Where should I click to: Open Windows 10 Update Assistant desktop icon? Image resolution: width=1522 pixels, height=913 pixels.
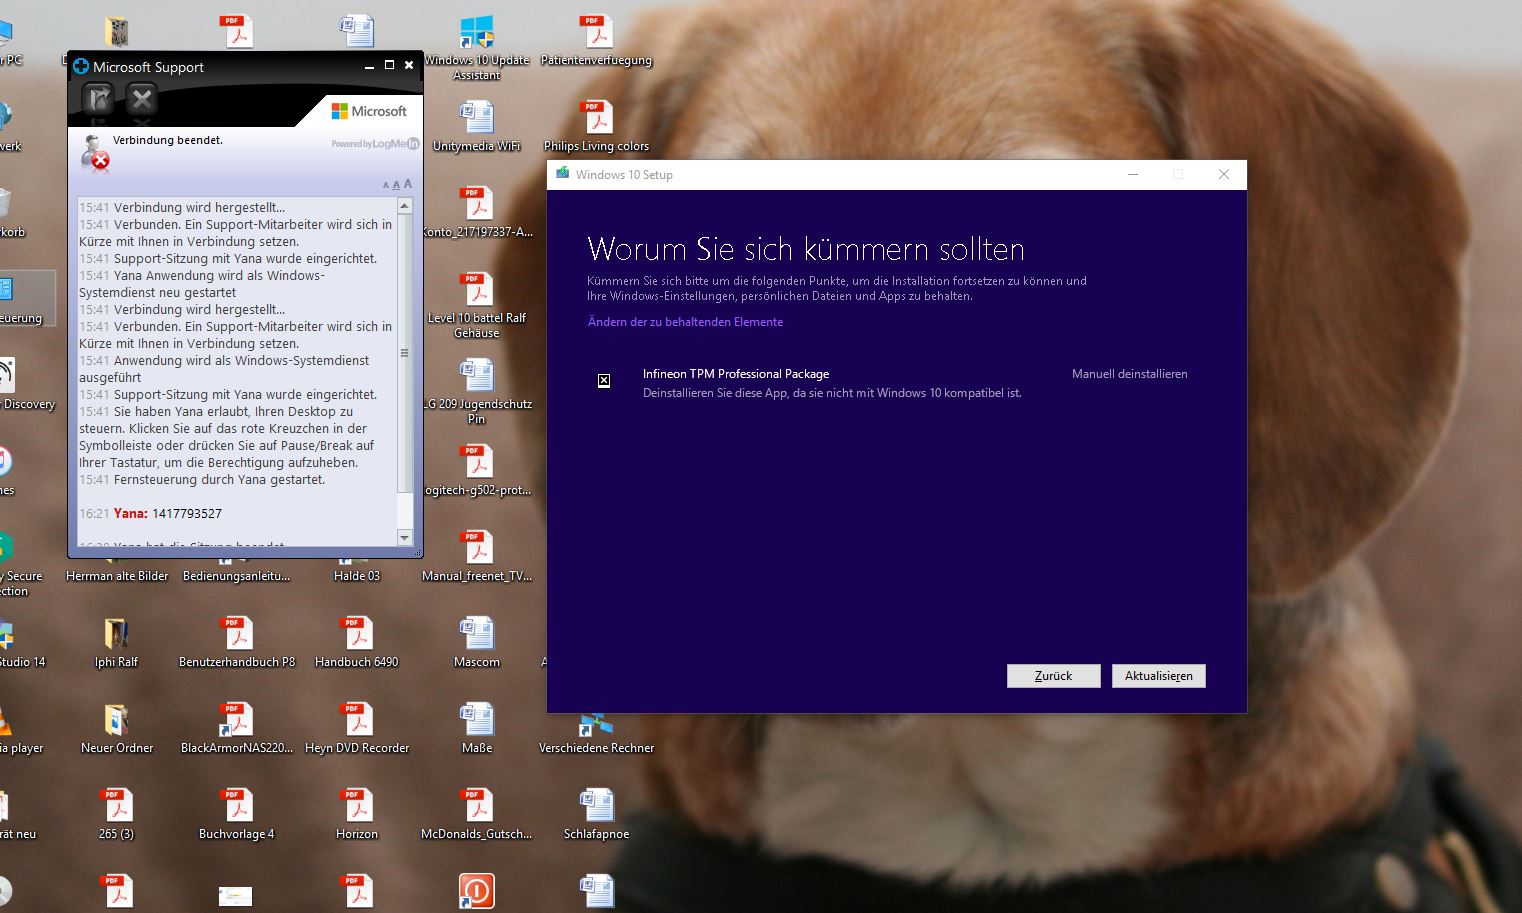tap(477, 47)
